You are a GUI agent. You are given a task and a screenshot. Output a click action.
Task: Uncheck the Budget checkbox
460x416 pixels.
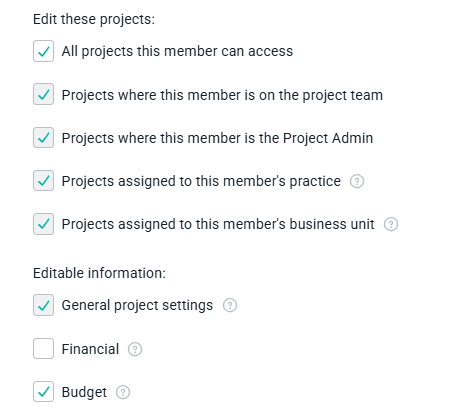(x=43, y=392)
